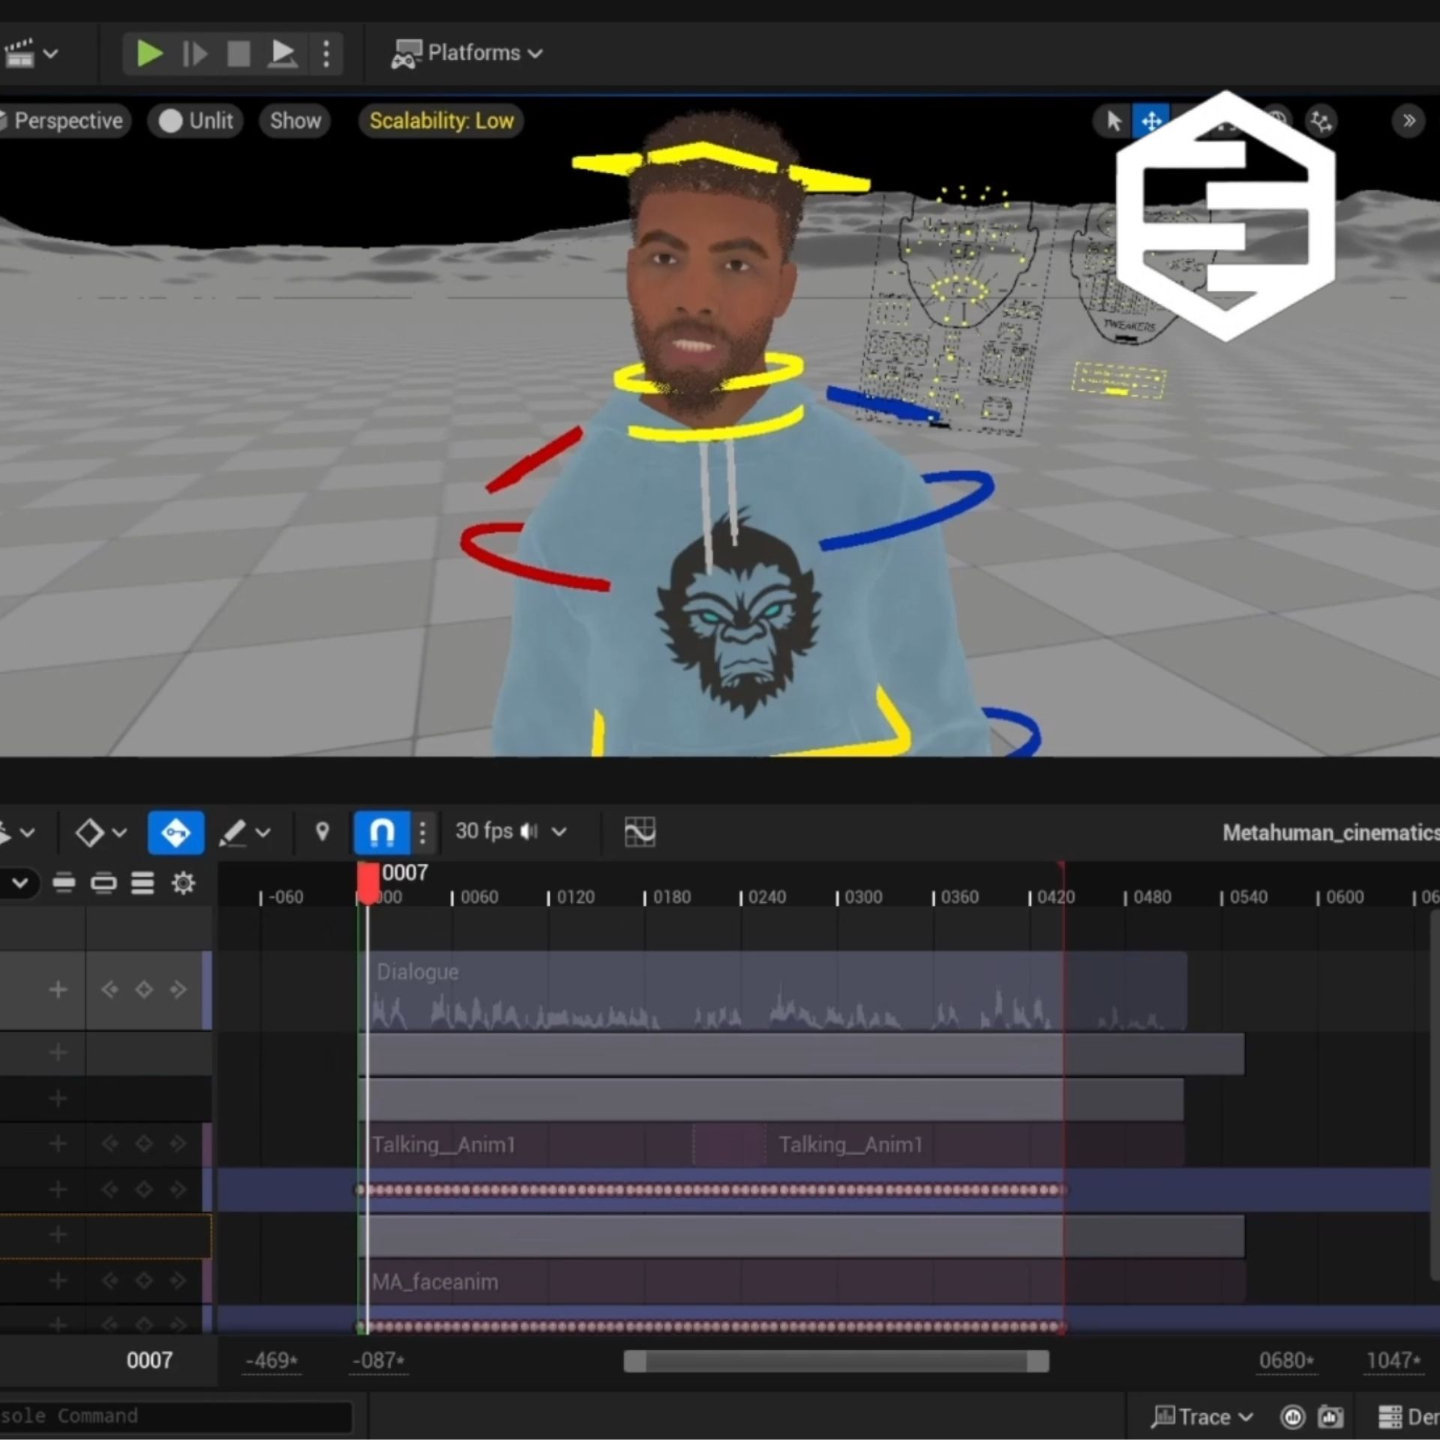Image resolution: width=1440 pixels, height=1440 pixels.
Task: Toggle the magnet snapping button
Action: 382,832
